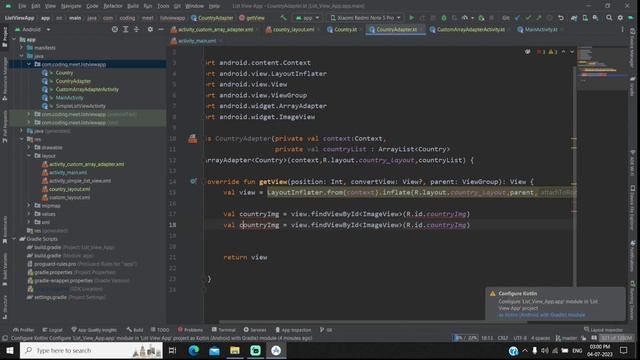Click Select Opened File target icon in Project panel

point(115,29)
